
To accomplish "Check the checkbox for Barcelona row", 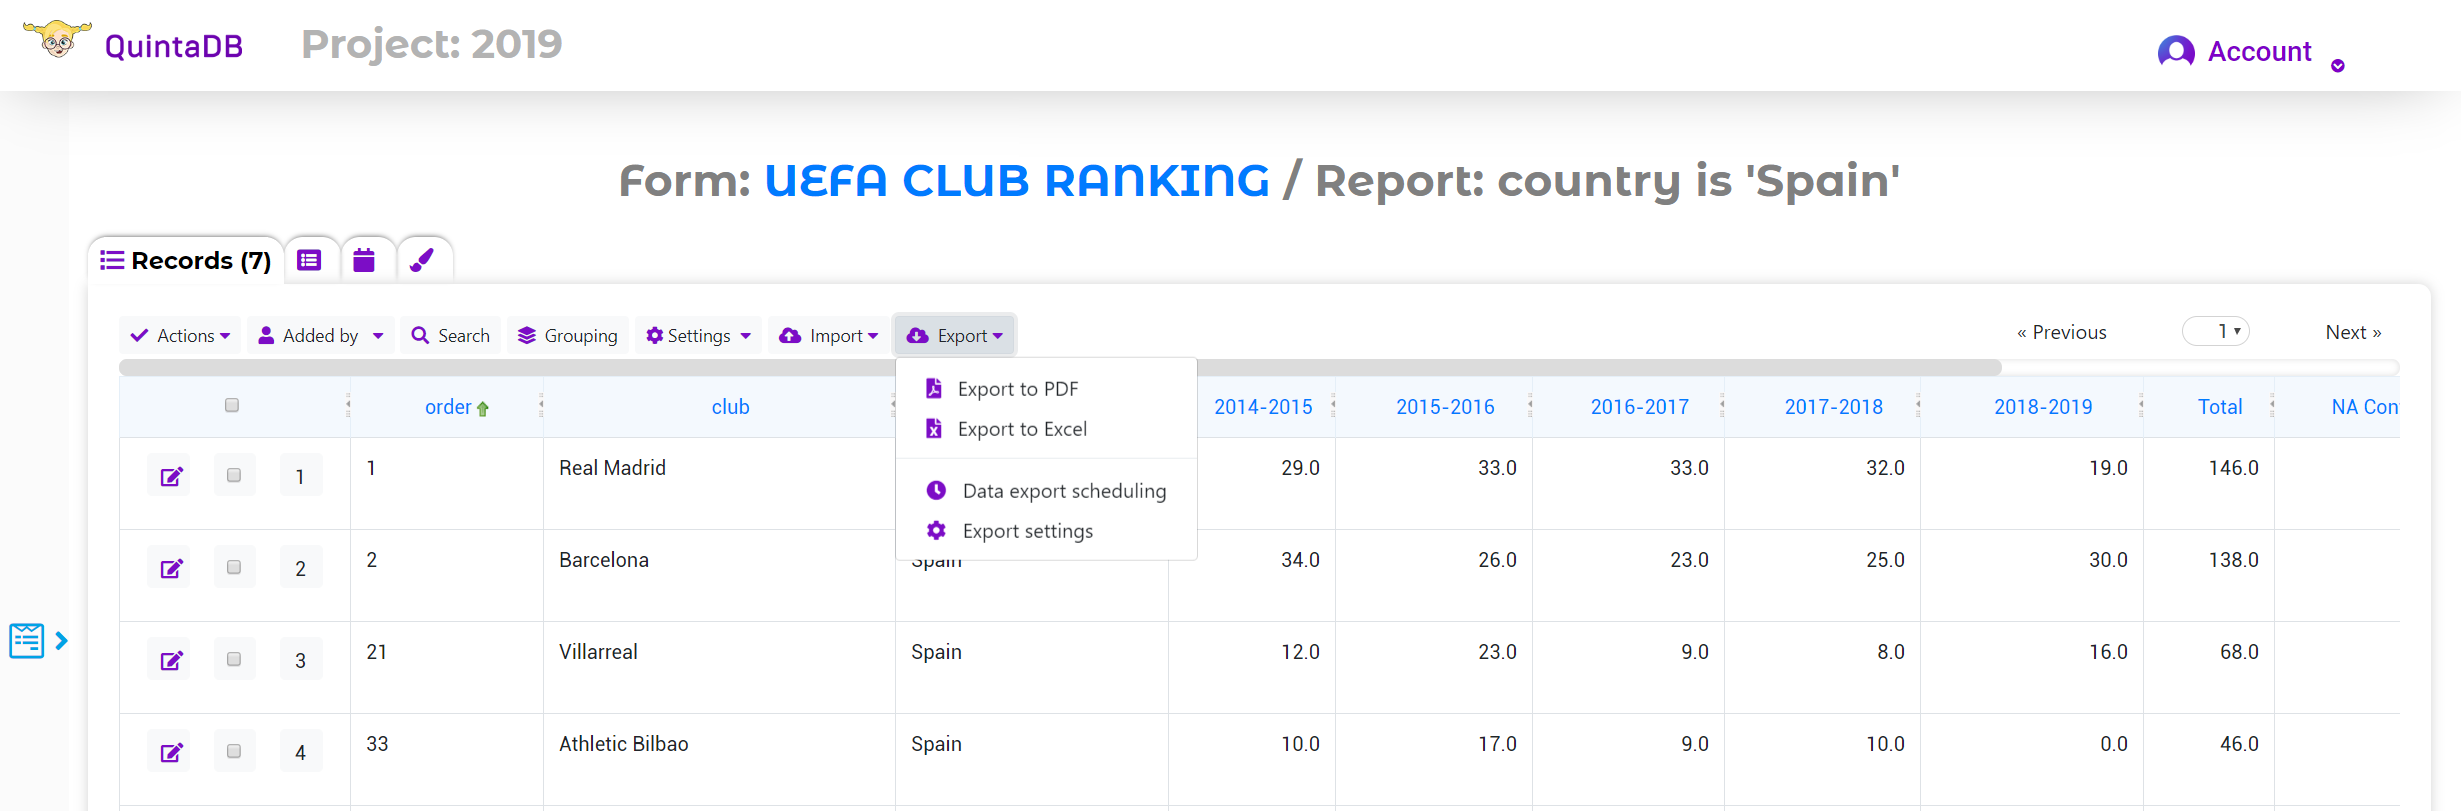I will coord(234,567).
